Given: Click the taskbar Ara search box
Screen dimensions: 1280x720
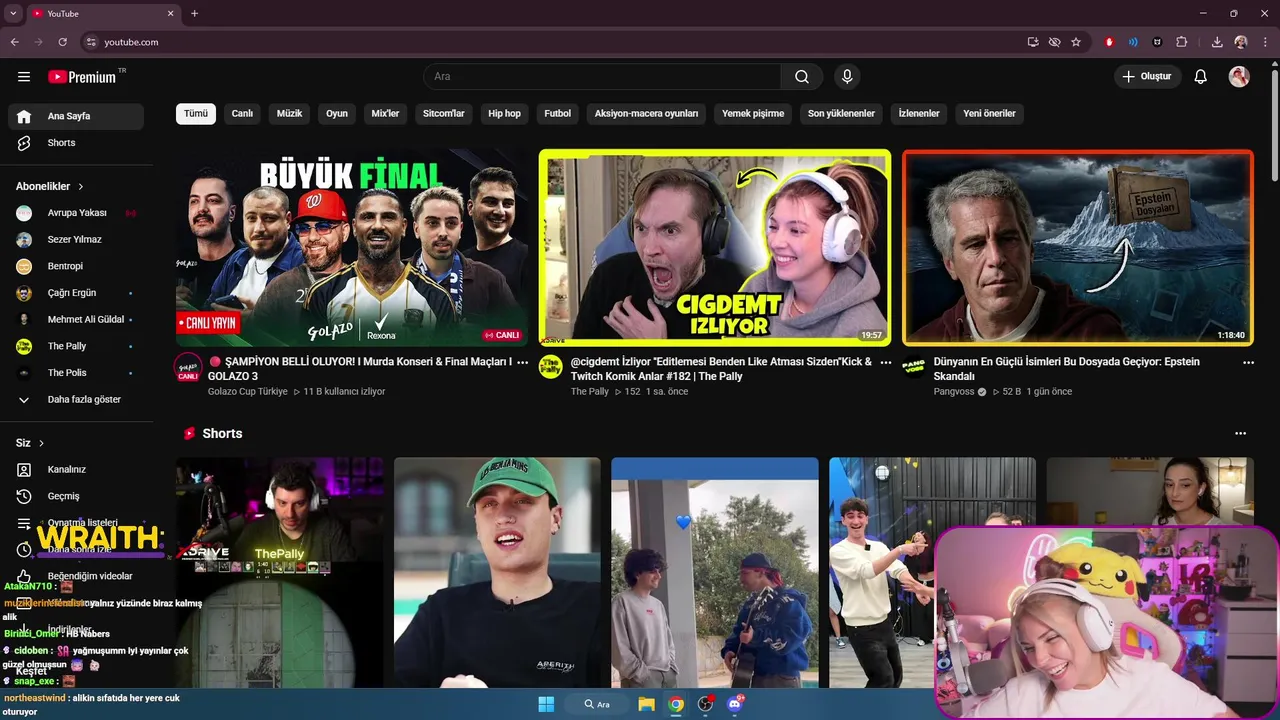Looking at the screenshot, I should (x=596, y=704).
